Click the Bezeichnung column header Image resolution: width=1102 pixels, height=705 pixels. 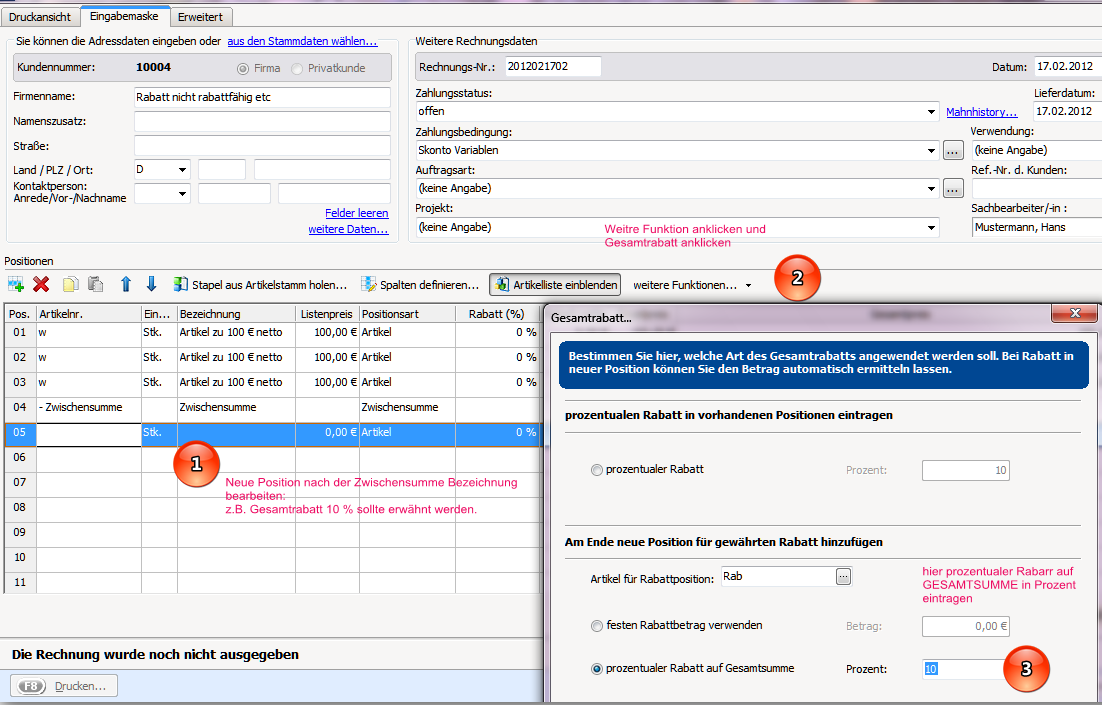click(236, 314)
